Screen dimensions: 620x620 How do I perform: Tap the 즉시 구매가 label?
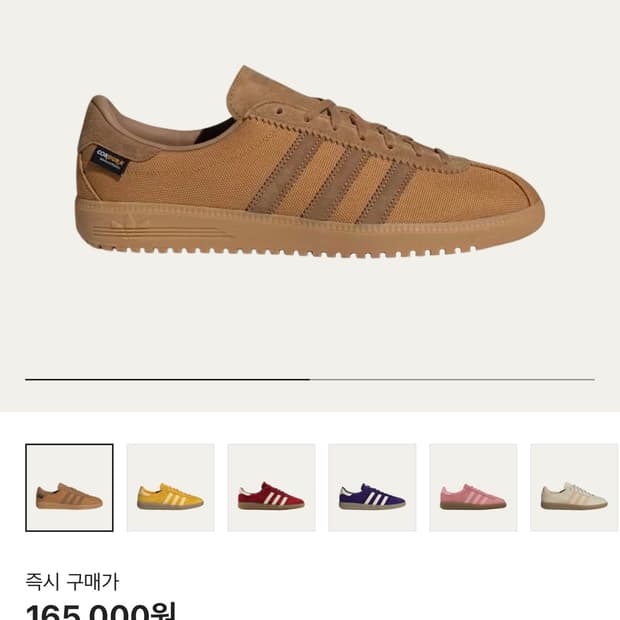click(x=72, y=582)
